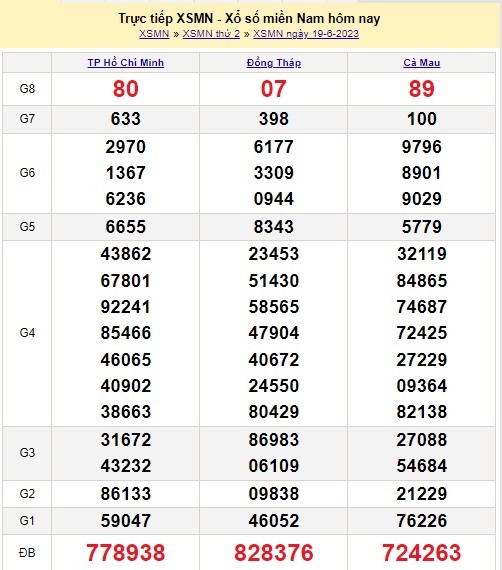The width and height of the screenshot is (502, 570).
Task: Click G8 result 89 for Cà Mau
Action: 422,89
